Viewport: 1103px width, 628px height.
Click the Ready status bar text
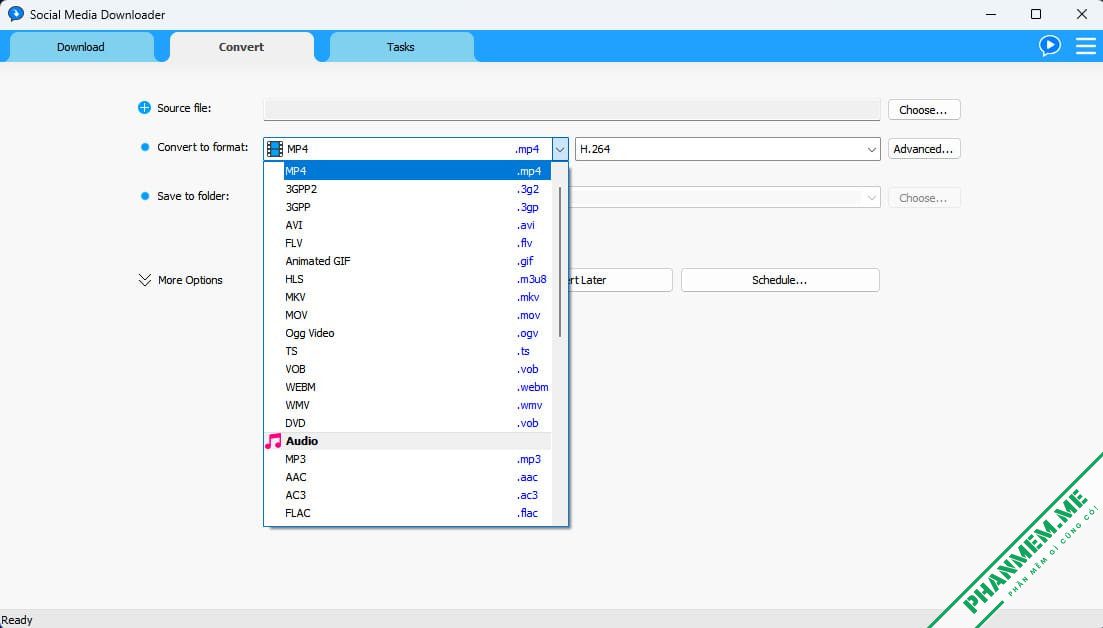[x=17, y=620]
